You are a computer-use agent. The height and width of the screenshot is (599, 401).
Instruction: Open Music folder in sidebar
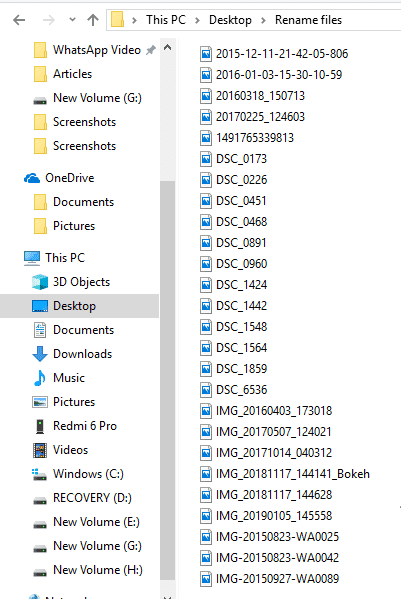point(69,378)
